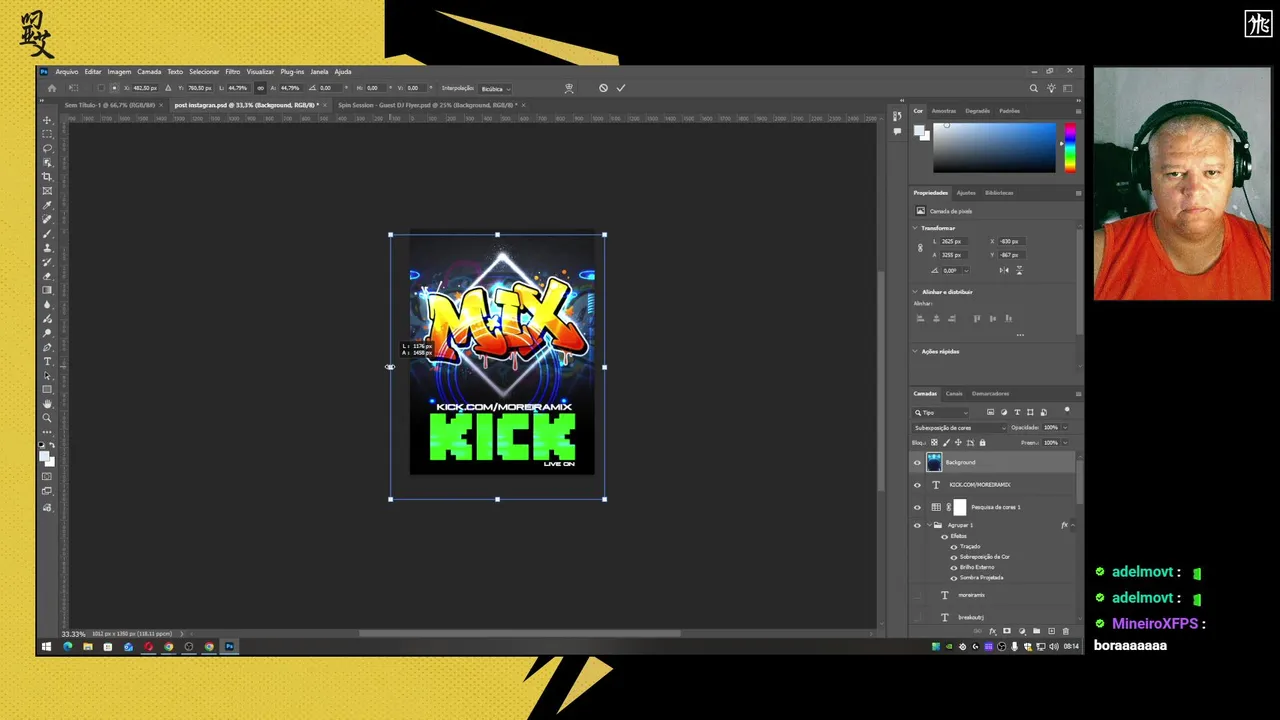This screenshot has width=1280, height=720.
Task: Click the foreground color swatch in Cor panel
Action: pyautogui.click(x=919, y=130)
